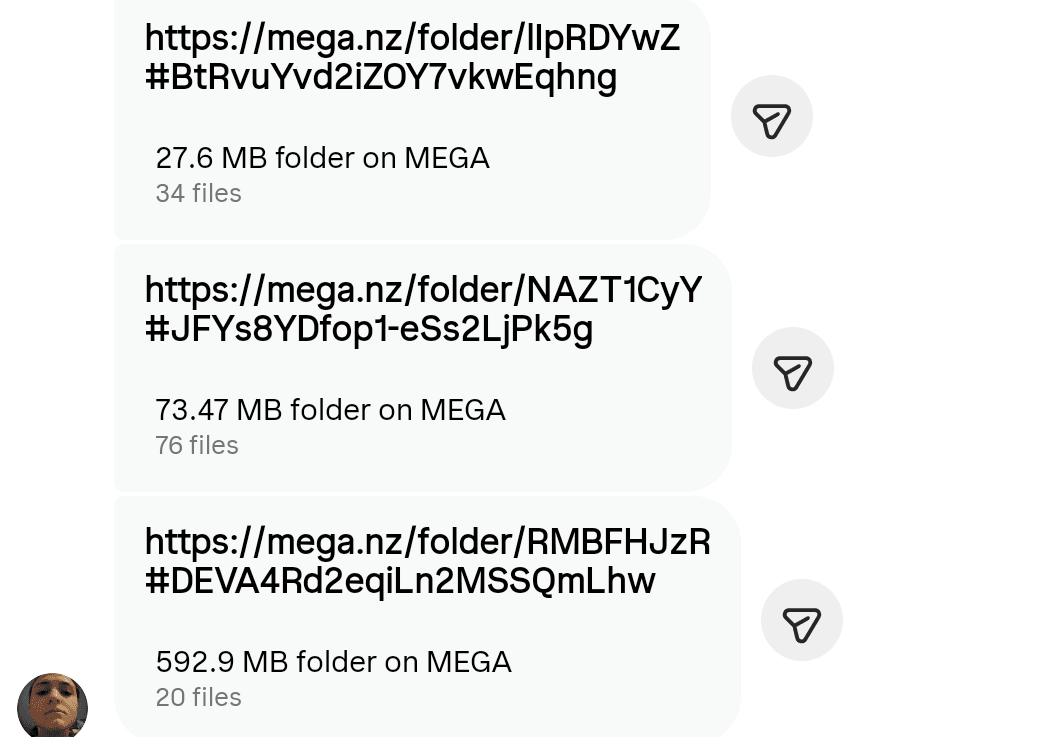Image resolution: width=1049 pixels, height=737 pixels.
Task: Click the share arrow beside the 27.6 MB folder message
Action: pos(771,117)
